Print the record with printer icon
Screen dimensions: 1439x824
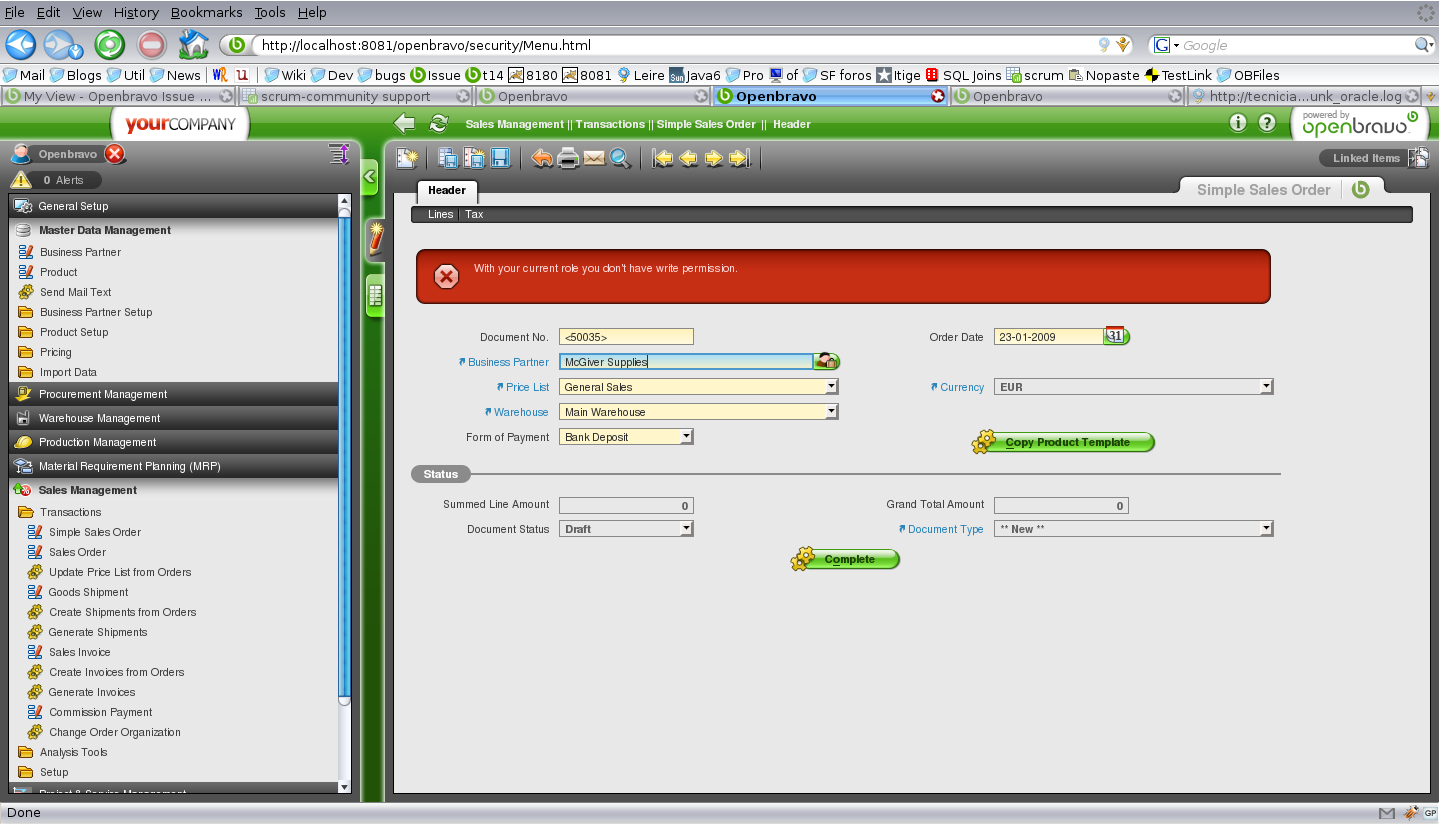pos(568,158)
